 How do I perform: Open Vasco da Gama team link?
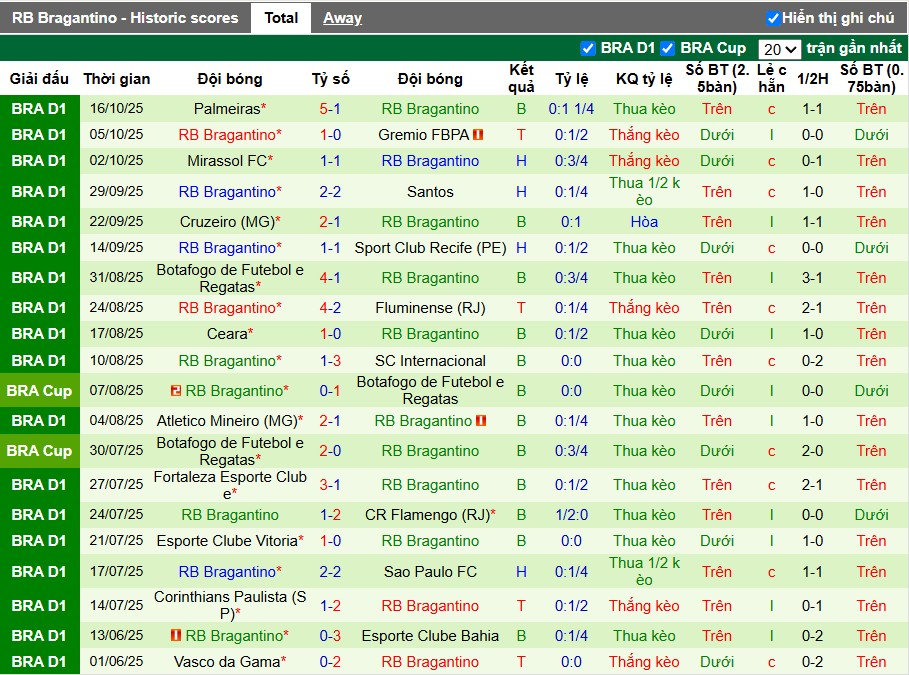[226, 662]
